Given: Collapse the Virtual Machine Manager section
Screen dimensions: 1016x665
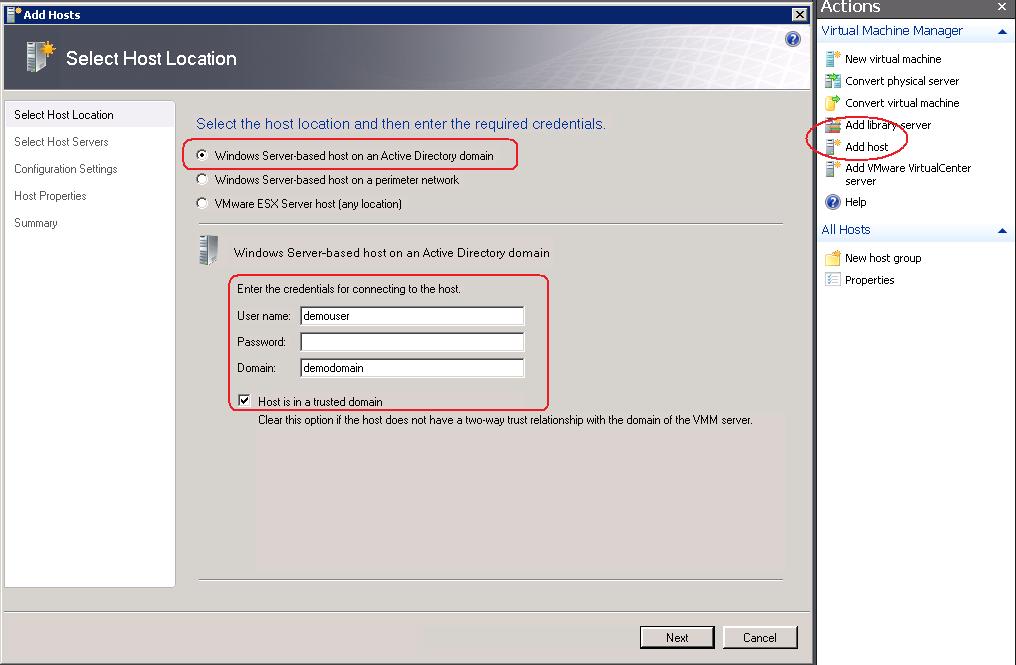Looking at the screenshot, I should (x=1002, y=32).
